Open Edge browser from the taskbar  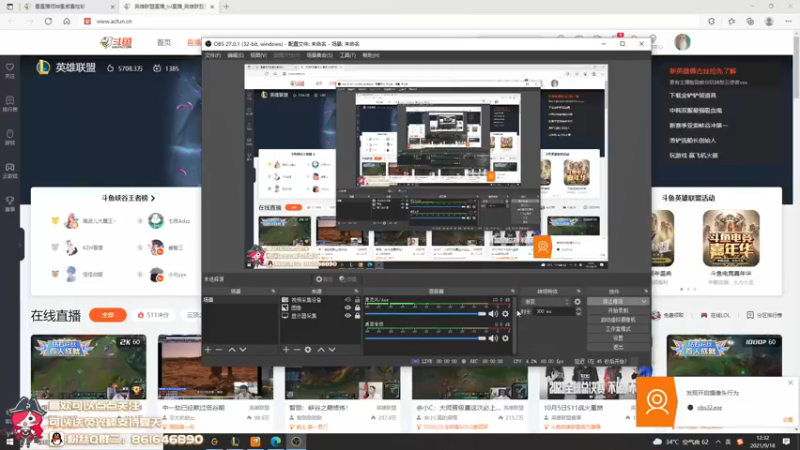coord(276,441)
